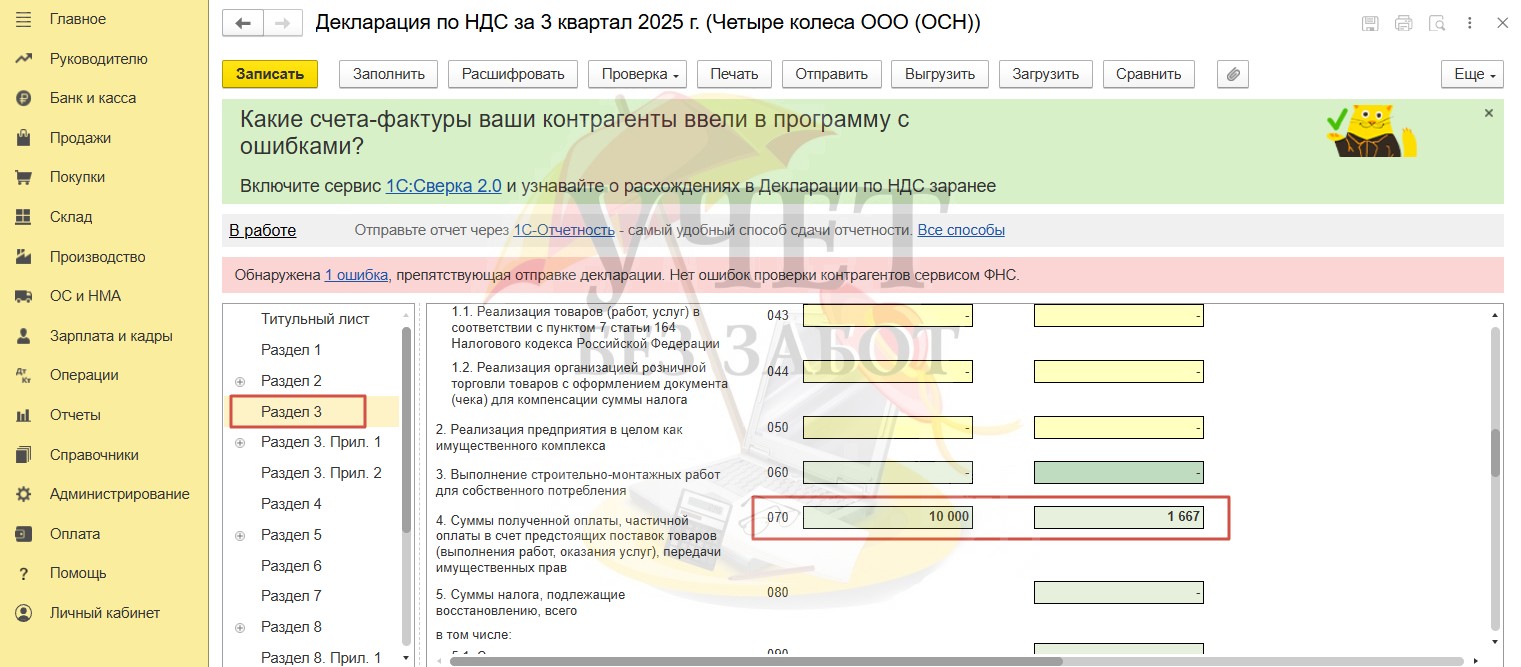Click the line 070 tax base field

pos(887,517)
